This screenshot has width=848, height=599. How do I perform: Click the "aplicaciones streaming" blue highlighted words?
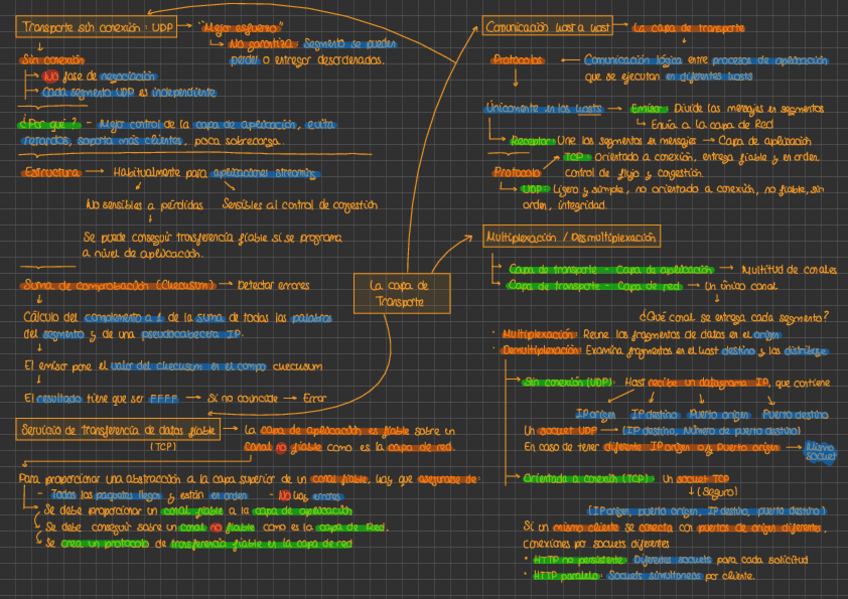pos(264,174)
